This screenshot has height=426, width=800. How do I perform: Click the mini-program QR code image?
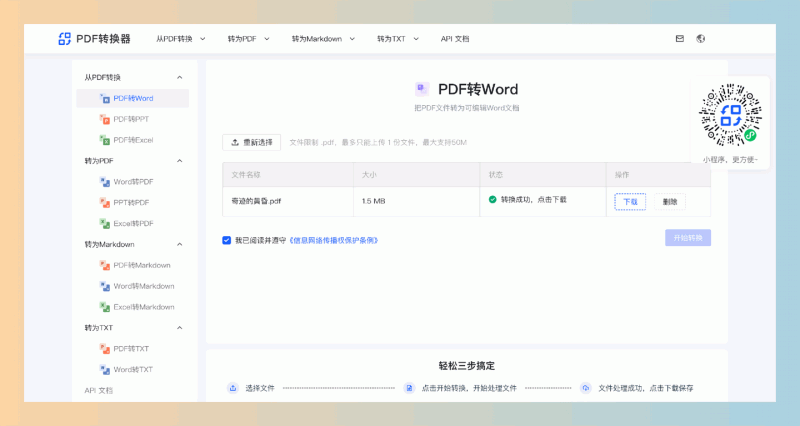(x=730, y=116)
